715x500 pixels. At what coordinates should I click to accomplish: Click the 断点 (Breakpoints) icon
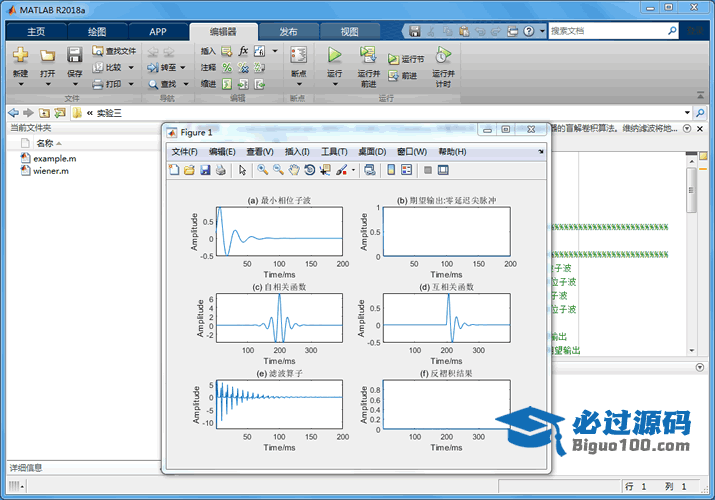click(x=299, y=55)
